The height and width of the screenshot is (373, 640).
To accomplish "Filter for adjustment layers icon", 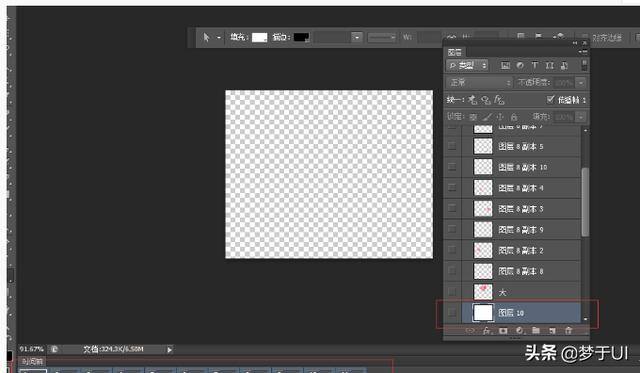I will tap(520, 65).
